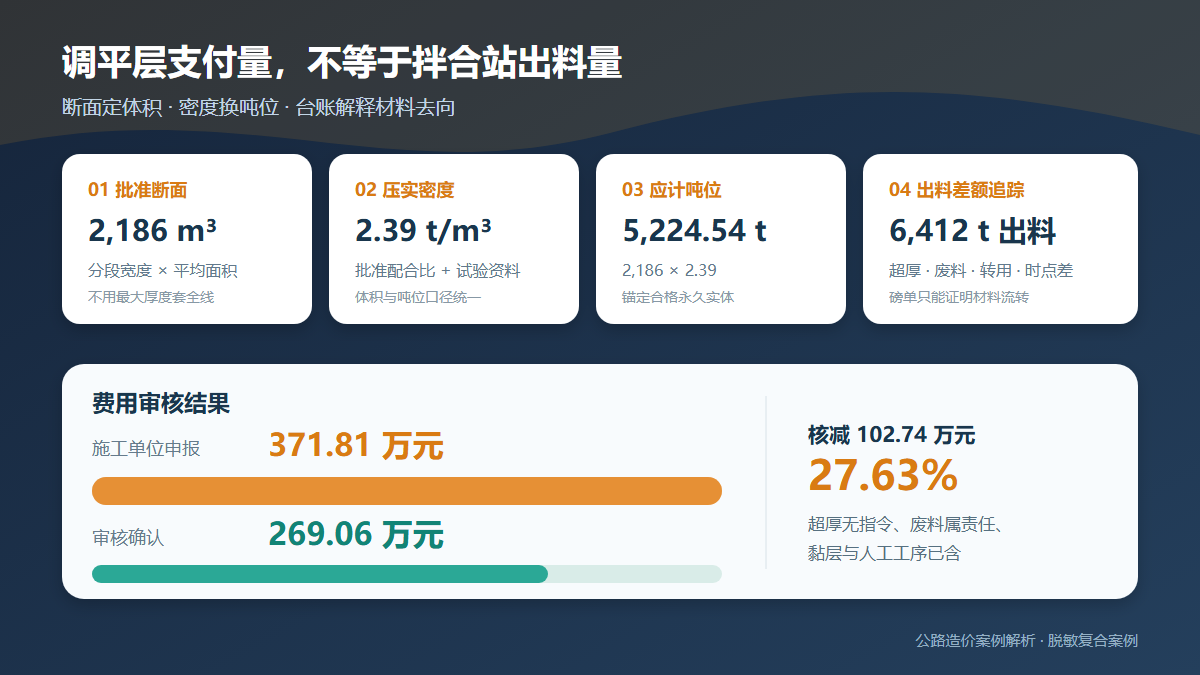Viewport: 1200px width, 675px height.
Task: Click the text 核减 102.74 万元
Action: tap(891, 435)
